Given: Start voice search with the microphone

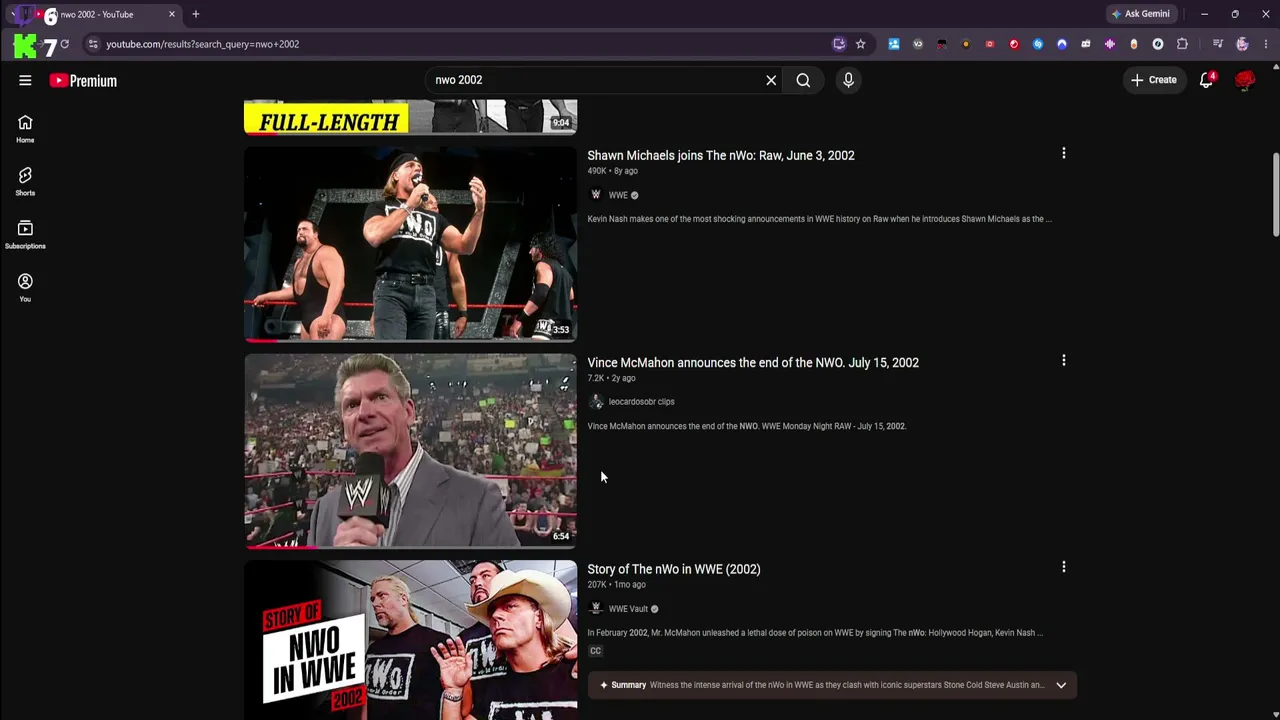Looking at the screenshot, I should click(848, 80).
